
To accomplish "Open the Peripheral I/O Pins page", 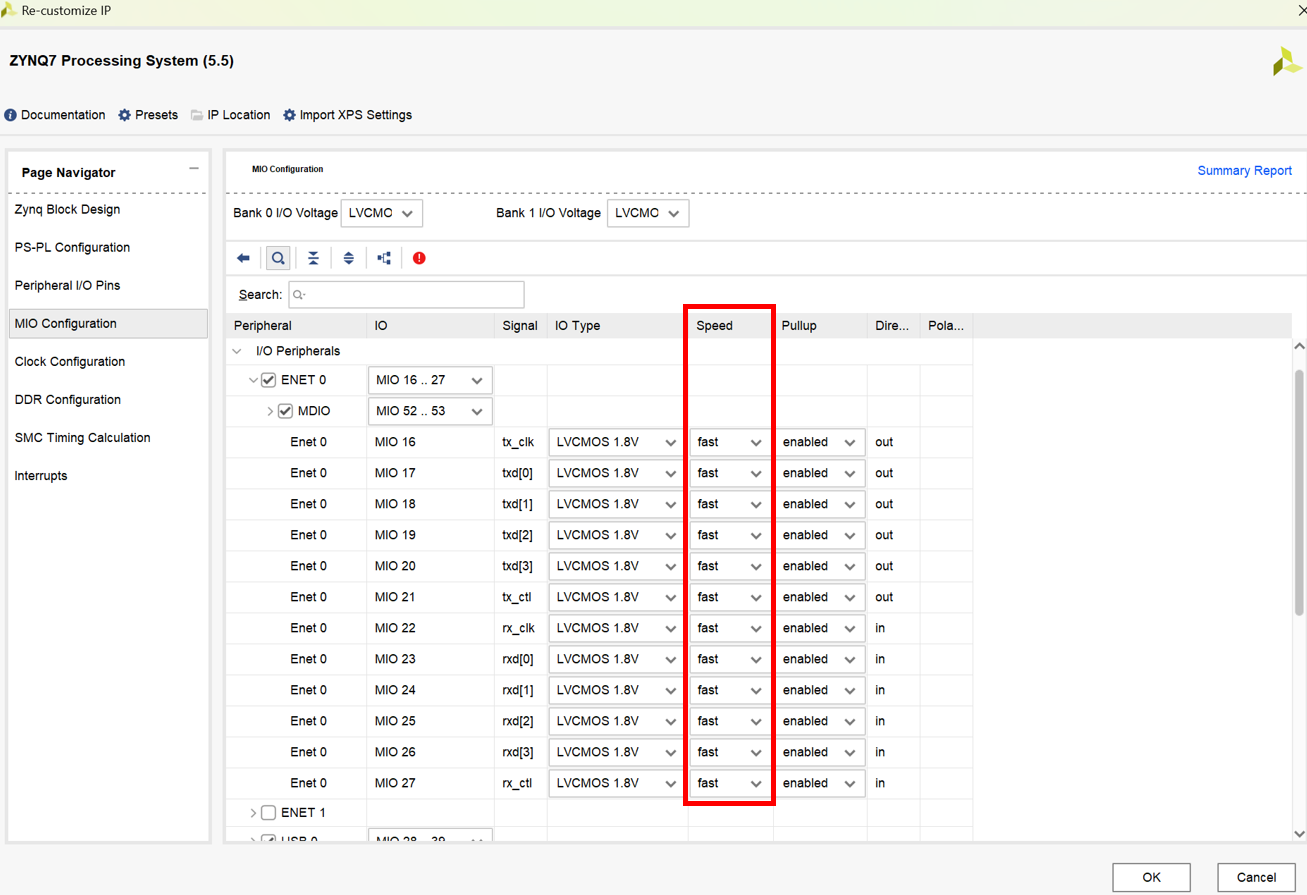I will tap(108, 285).
